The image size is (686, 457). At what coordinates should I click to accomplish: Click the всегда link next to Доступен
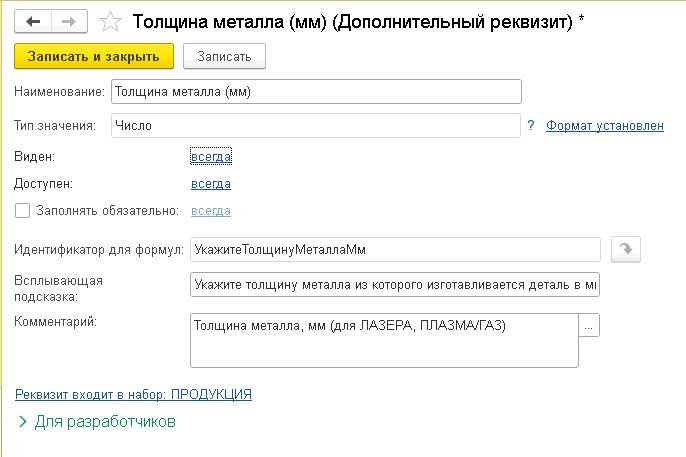tap(210, 184)
